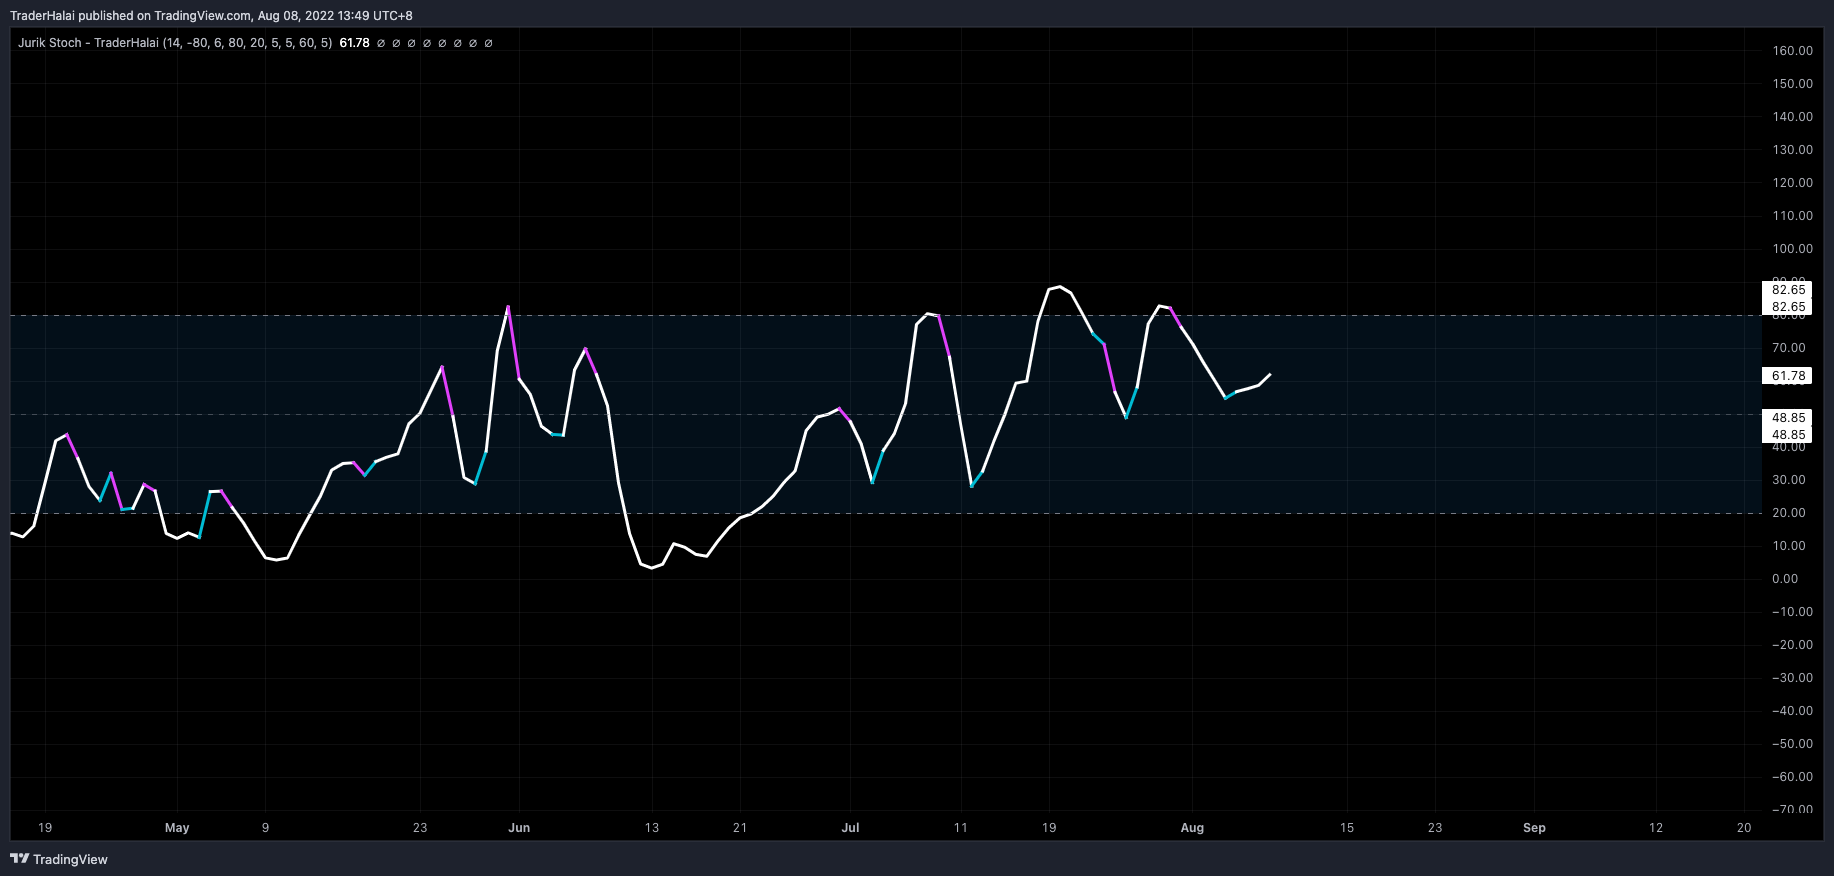Click the 160.00 price axis label
The width and height of the screenshot is (1834, 876).
(1792, 51)
